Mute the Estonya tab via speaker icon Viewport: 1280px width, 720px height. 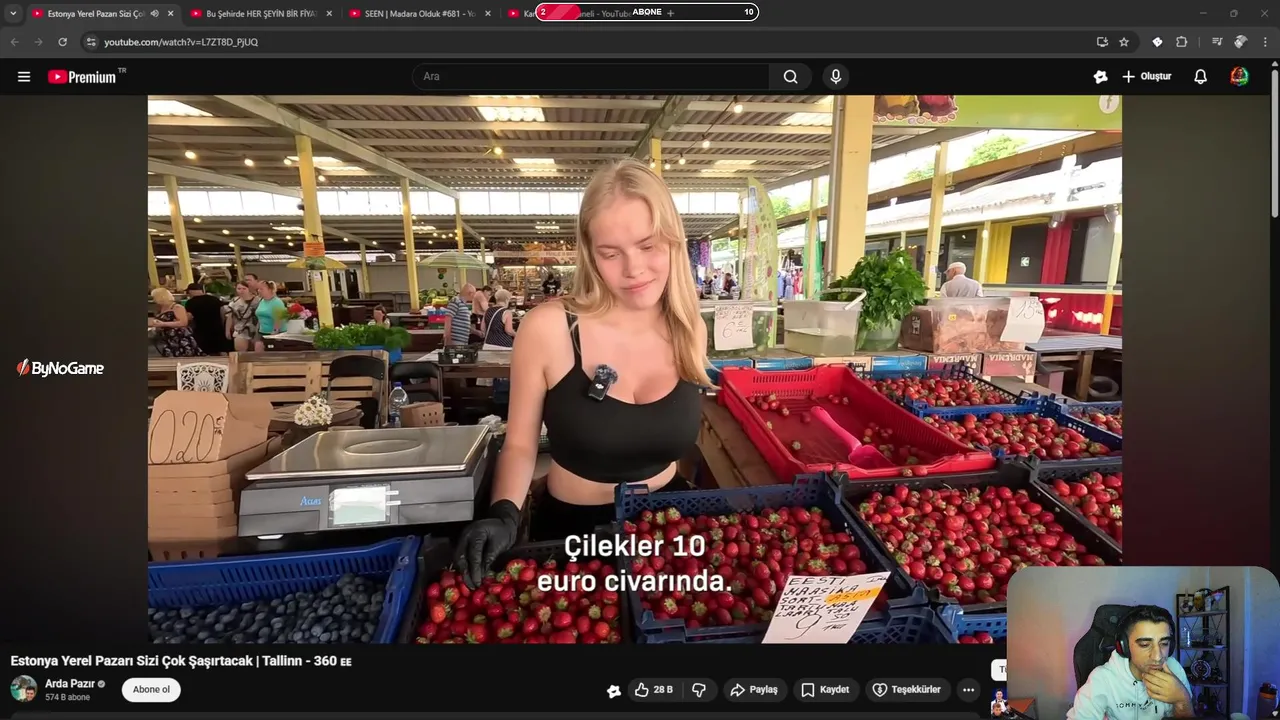(155, 14)
